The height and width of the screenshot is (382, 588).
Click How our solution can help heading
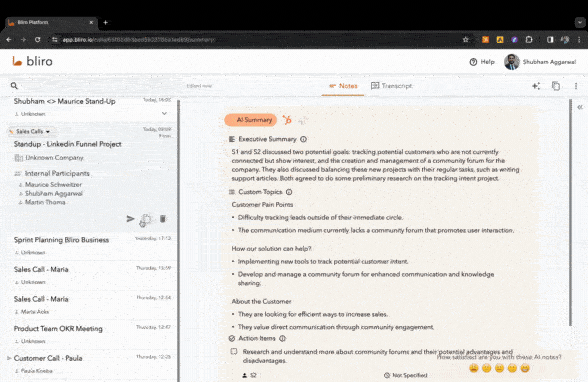point(272,249)
